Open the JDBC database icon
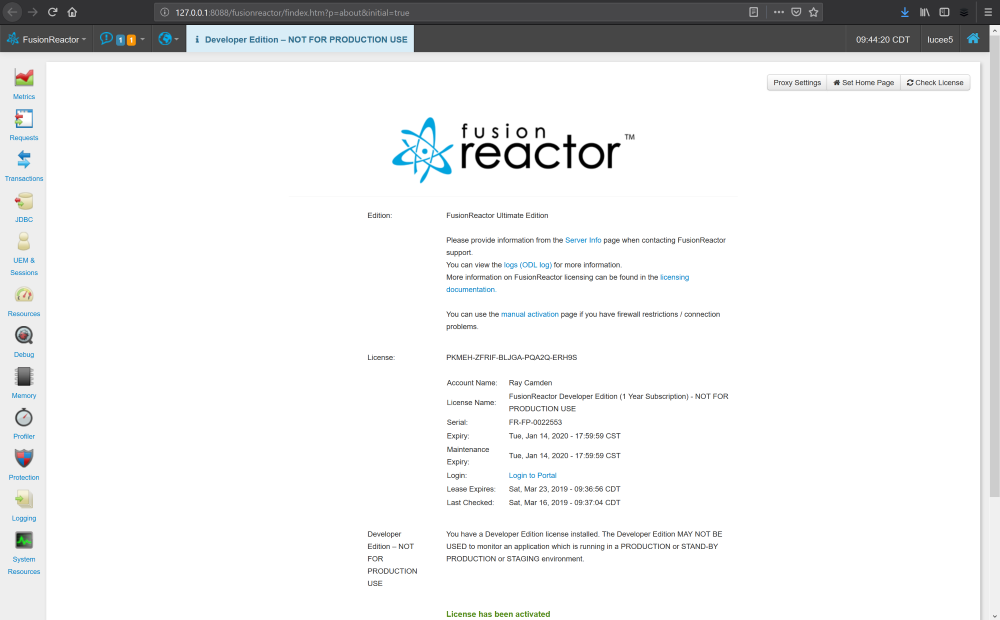This screenshot has height=620, width=1000. coord(24,201)
